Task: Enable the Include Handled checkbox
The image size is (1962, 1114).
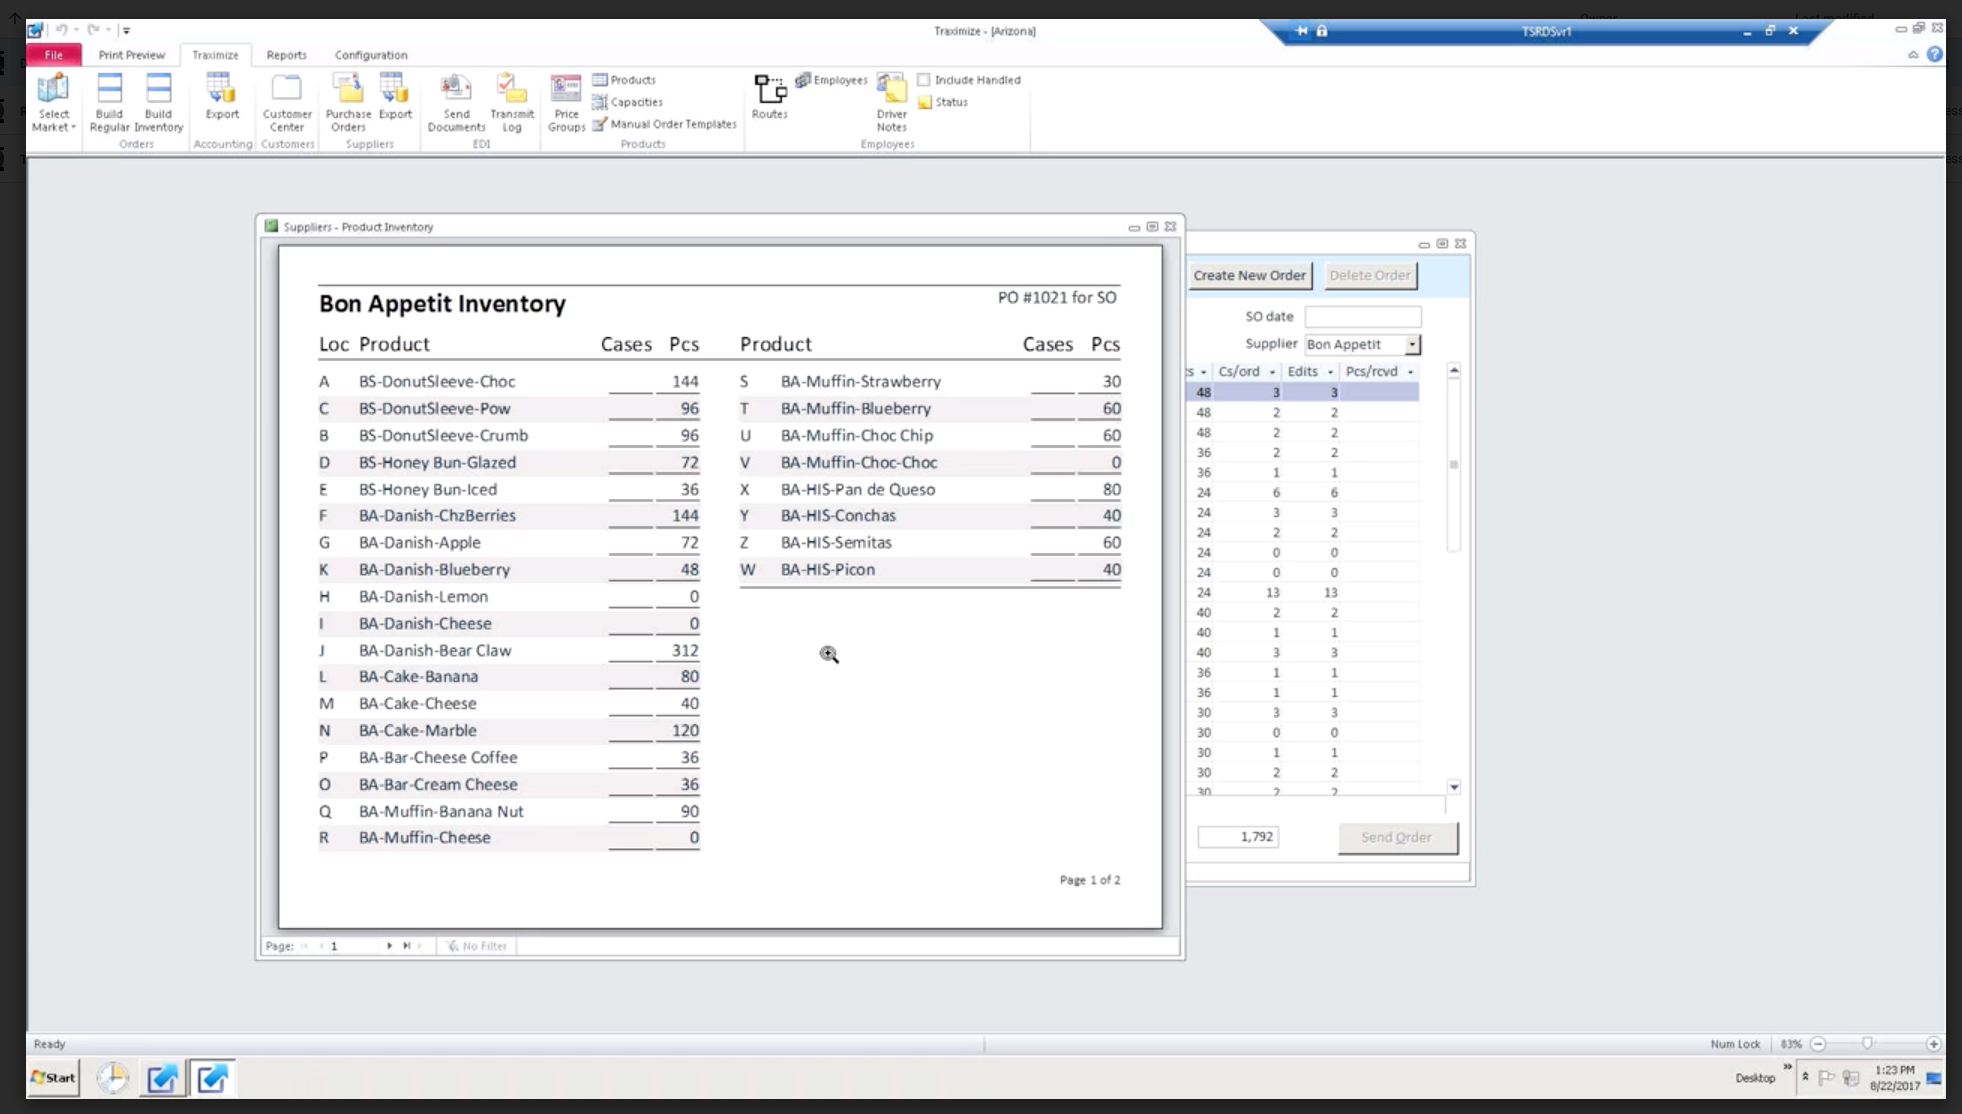Action: pos(924,80)
